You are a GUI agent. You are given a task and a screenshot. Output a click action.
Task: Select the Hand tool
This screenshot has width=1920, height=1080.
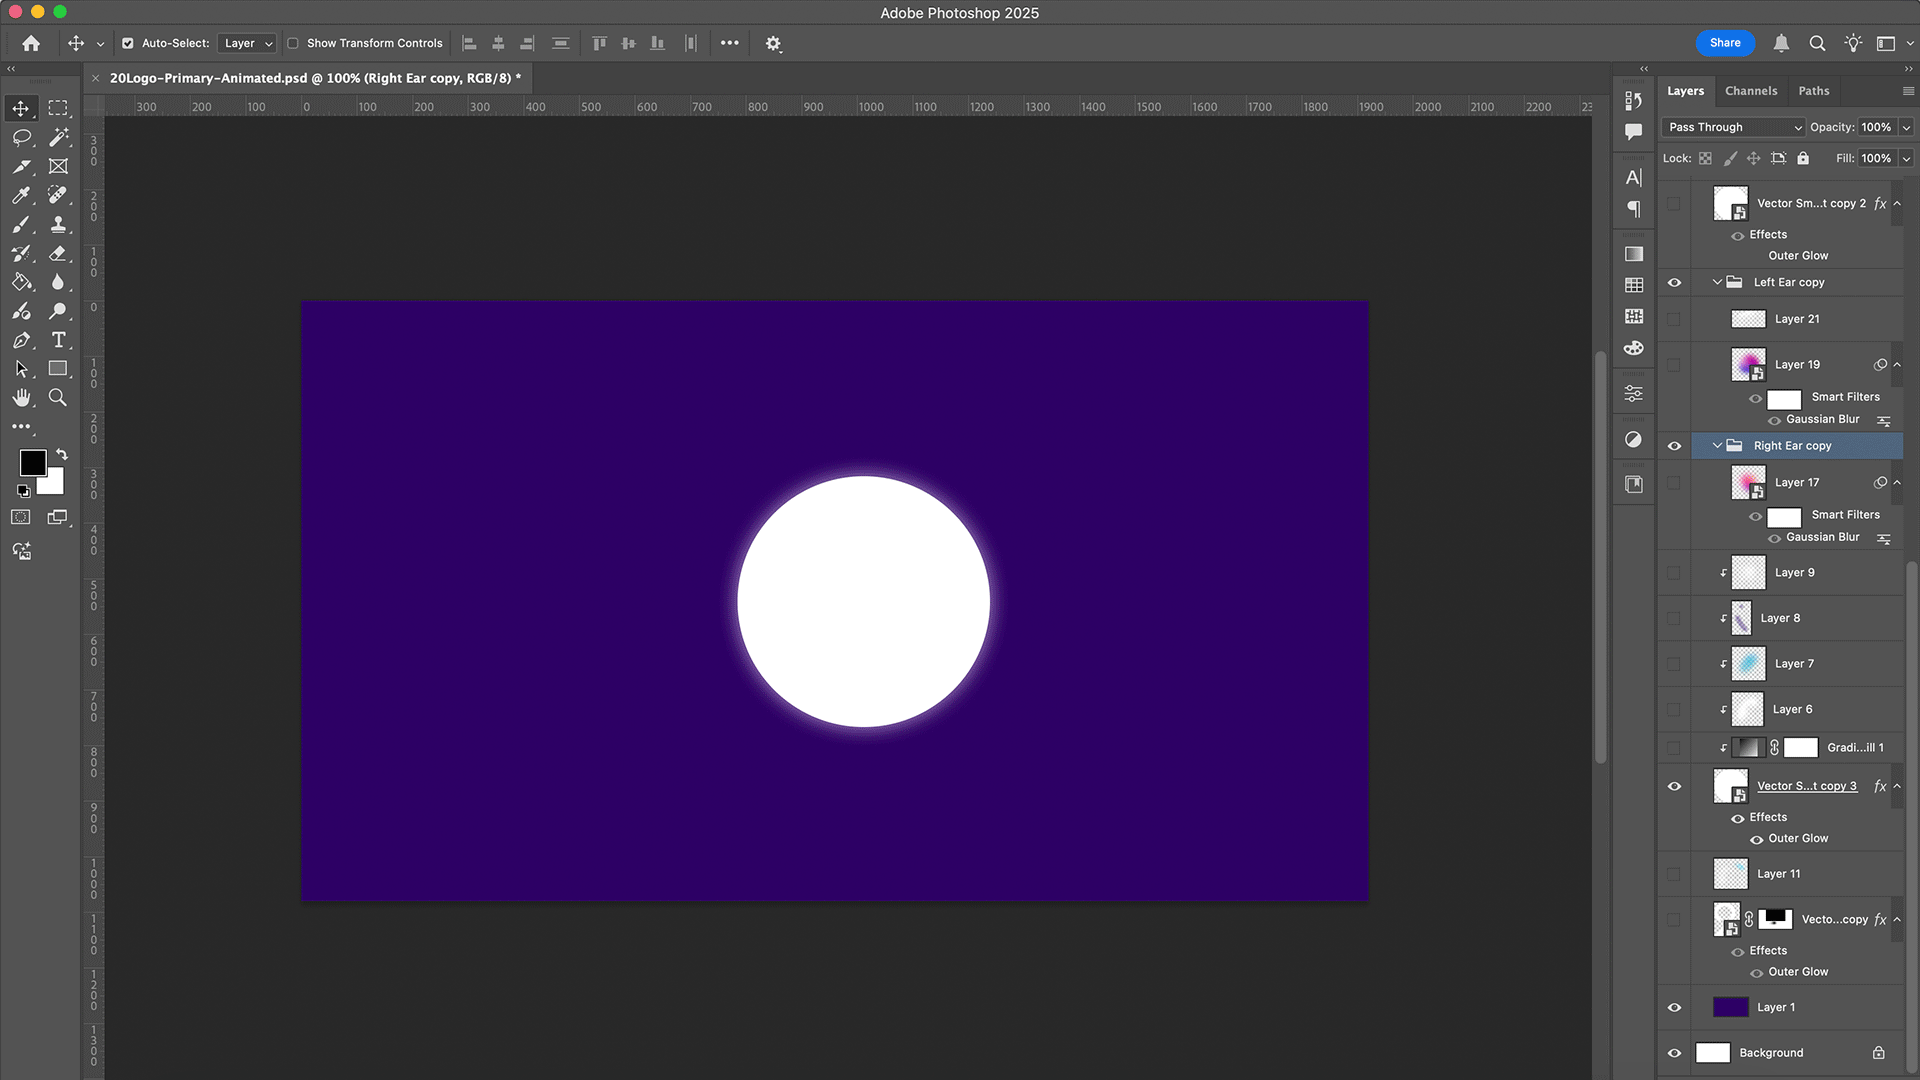tap(22, 398)
